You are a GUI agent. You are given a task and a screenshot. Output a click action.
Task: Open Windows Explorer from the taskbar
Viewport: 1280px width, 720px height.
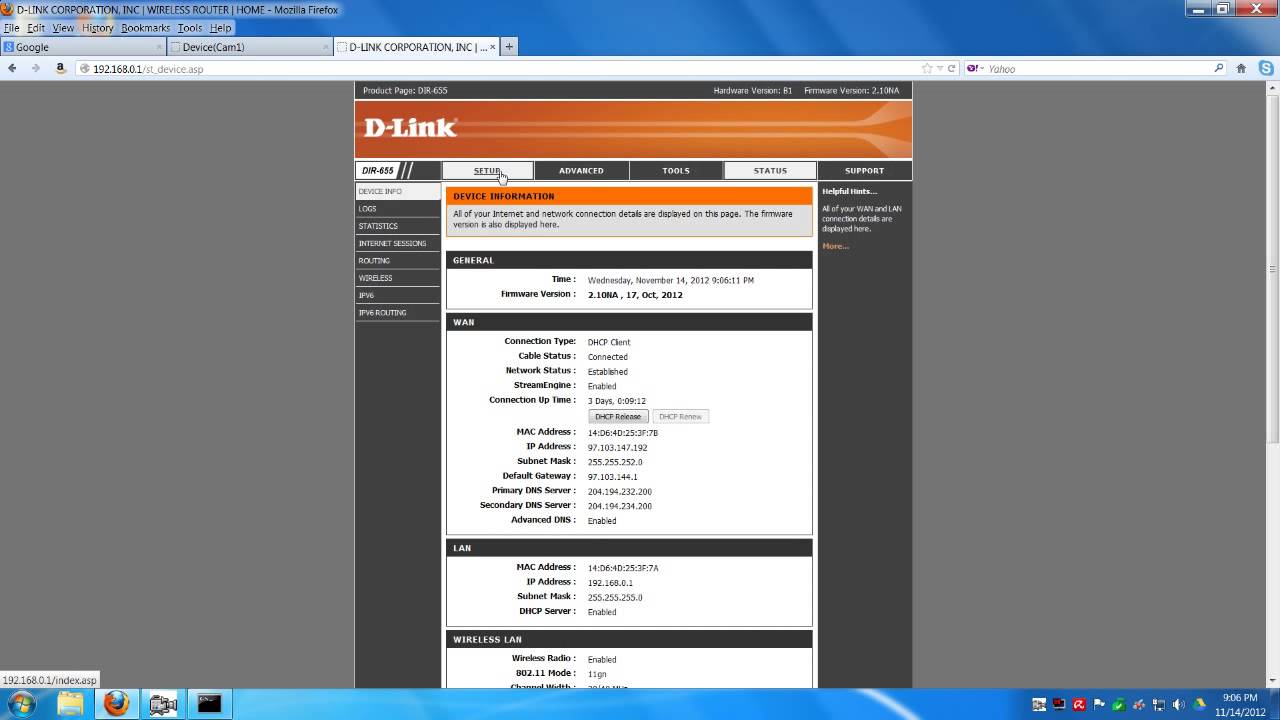tap(70, 704)
